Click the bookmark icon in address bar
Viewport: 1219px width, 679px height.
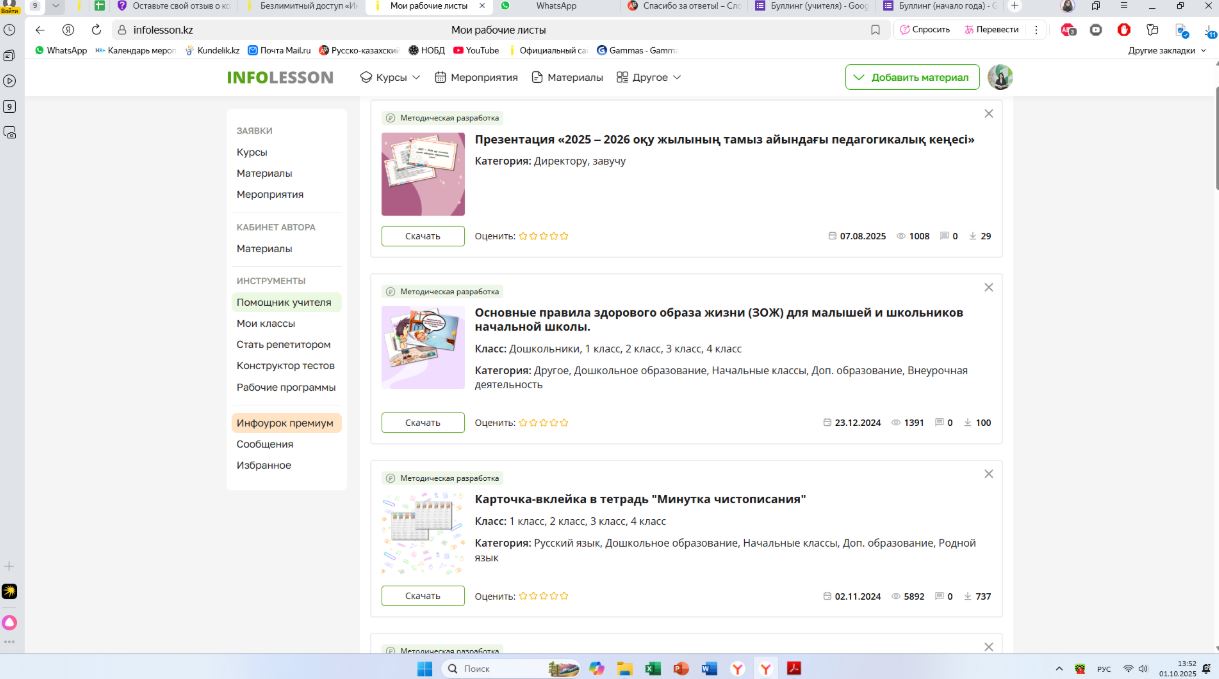pyautogui.click(x=875, y=30)
